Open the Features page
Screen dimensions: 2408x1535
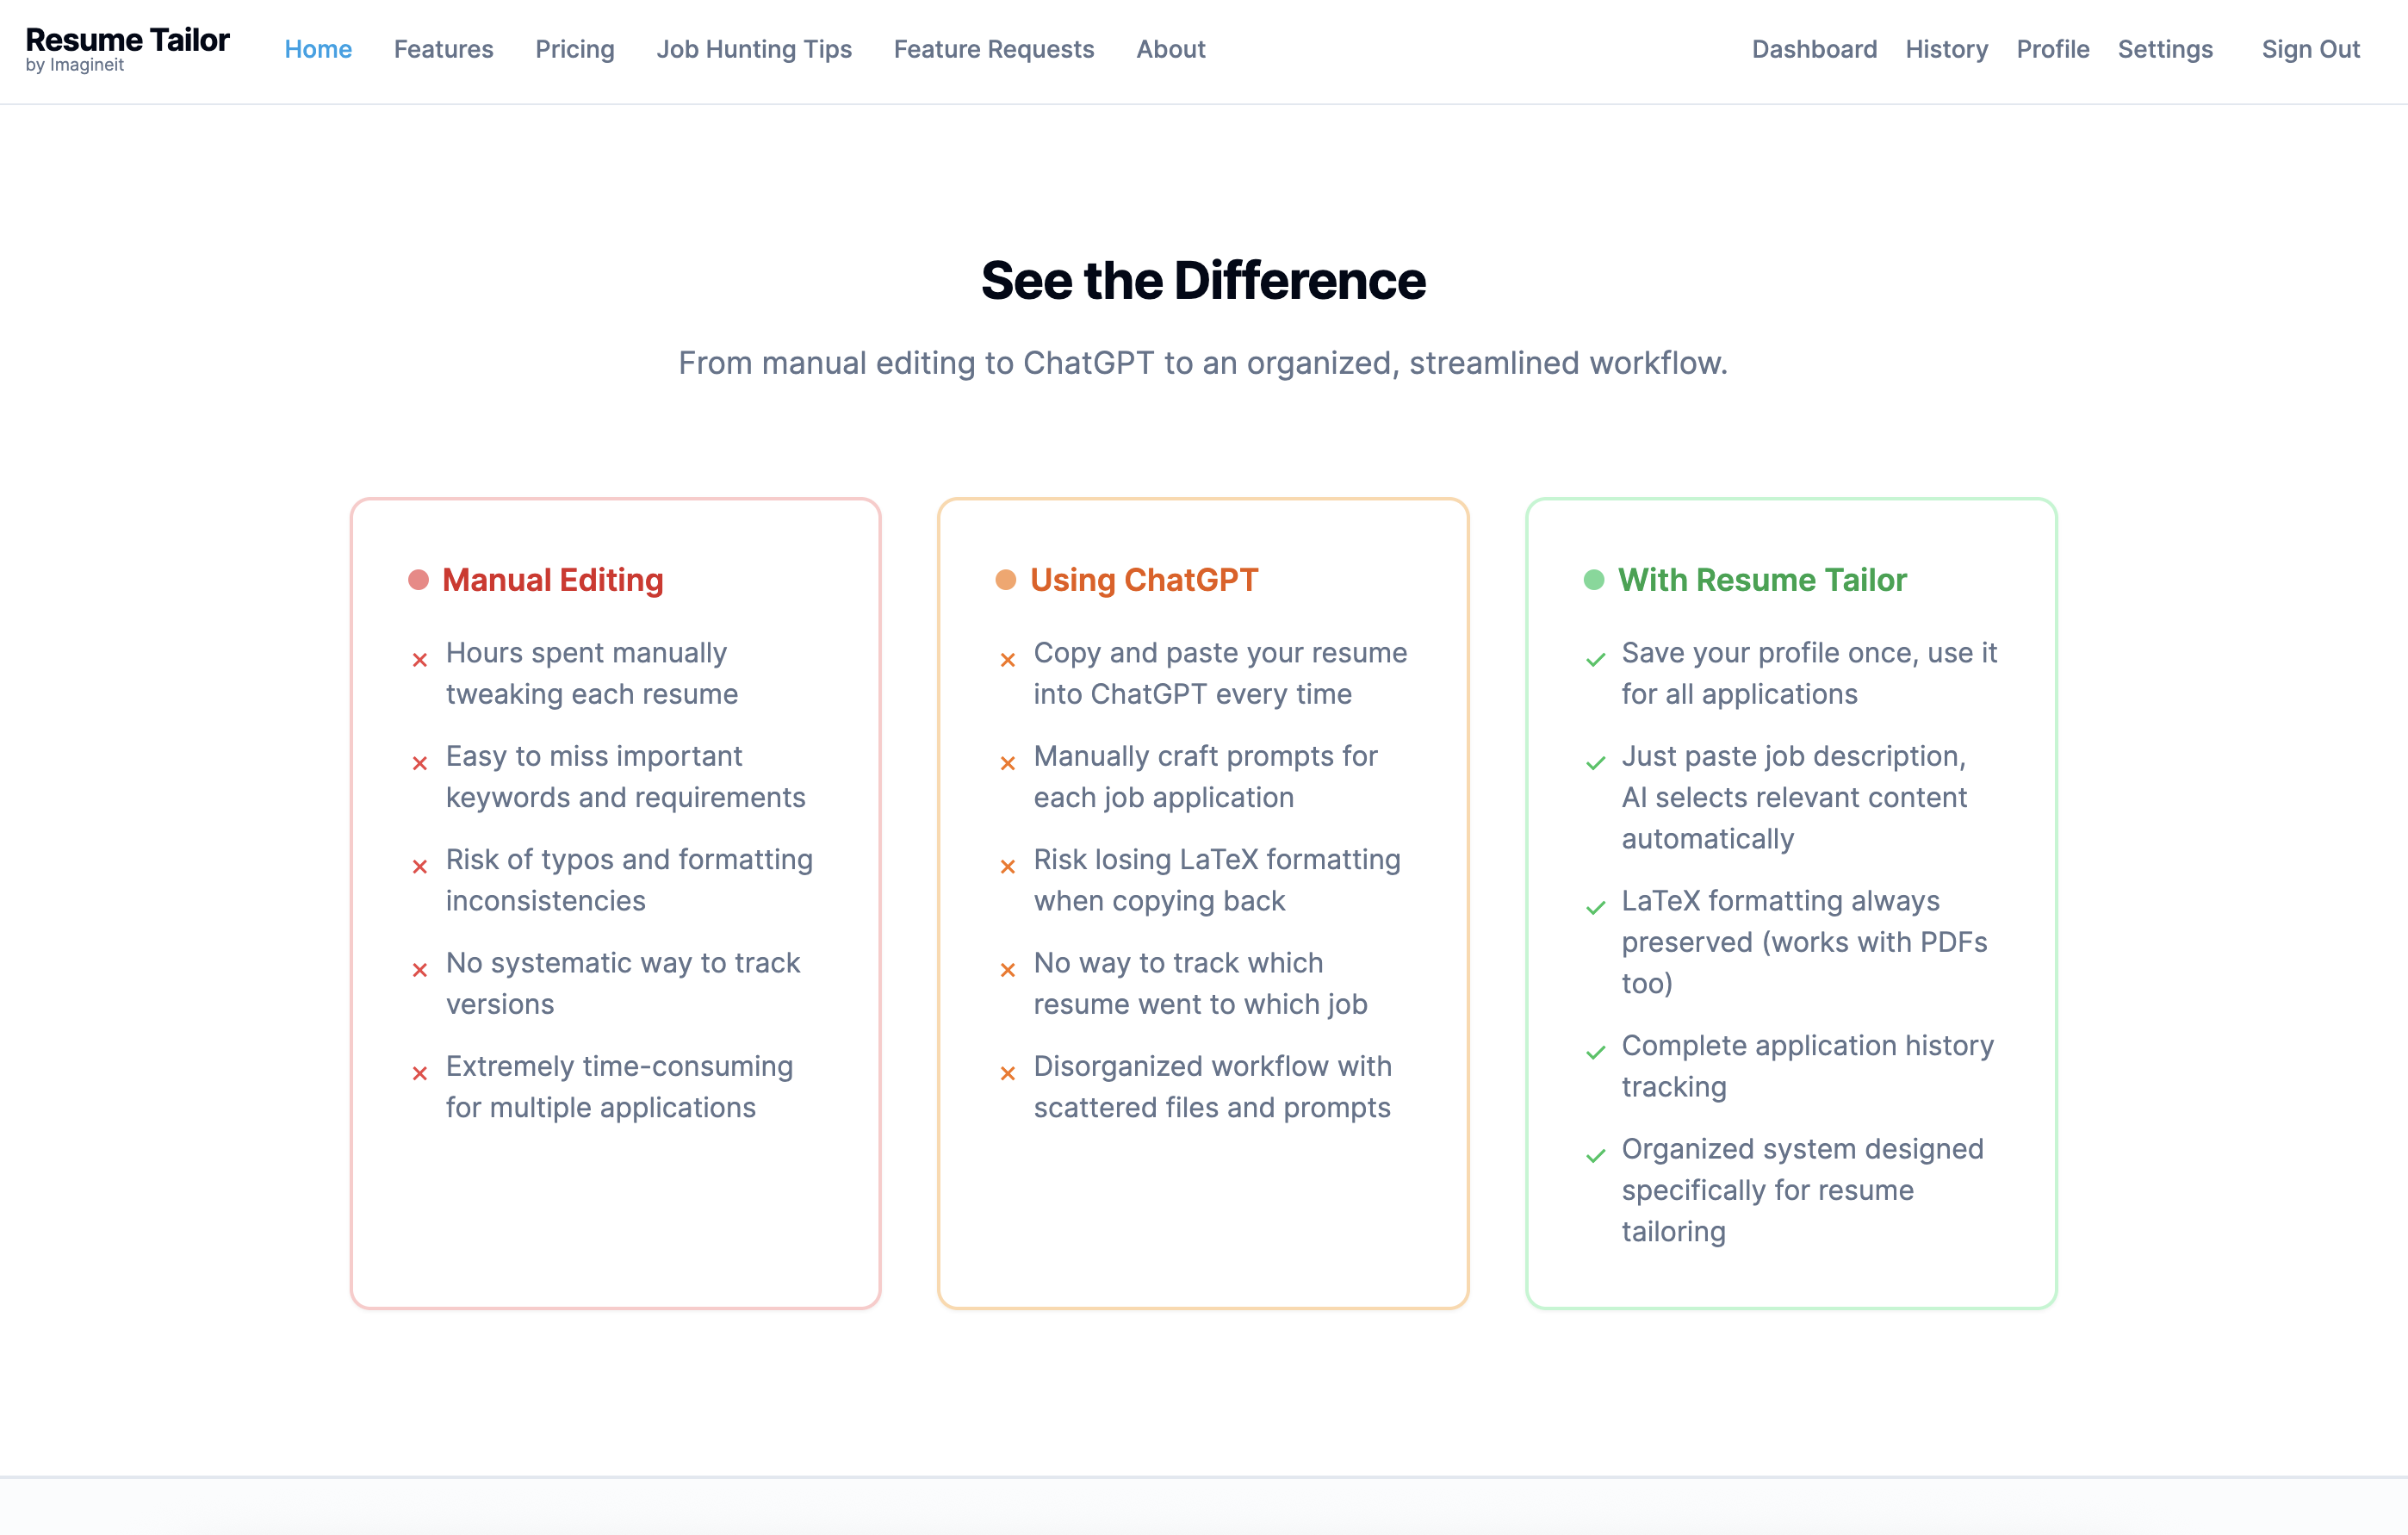[443, 49]
